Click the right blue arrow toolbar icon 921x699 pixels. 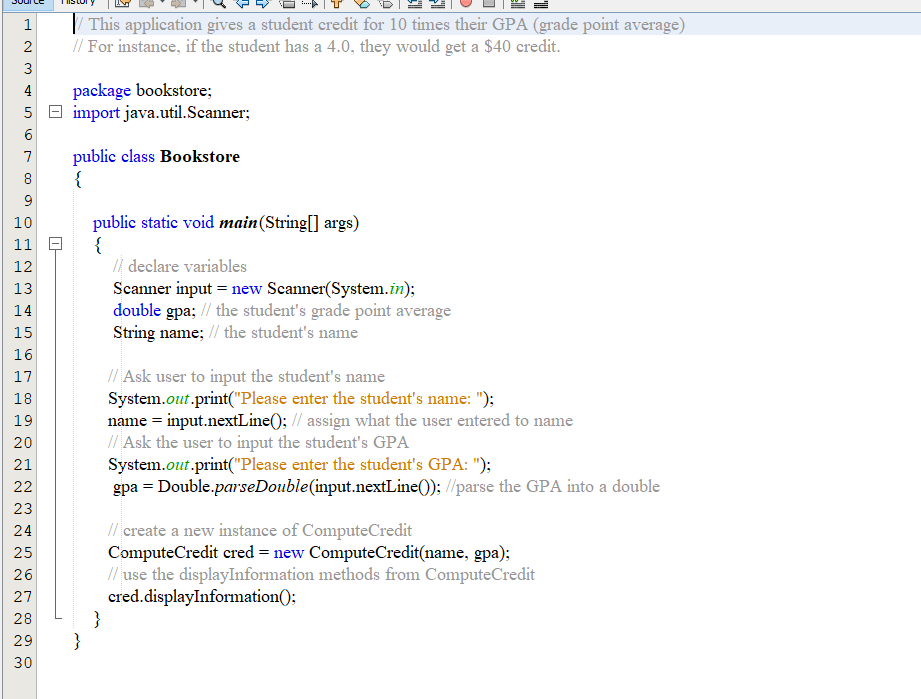[263, 4]
